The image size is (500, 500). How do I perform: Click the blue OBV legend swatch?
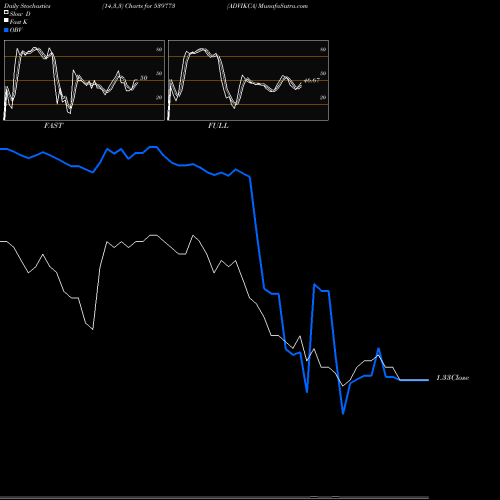coord(6,30)
